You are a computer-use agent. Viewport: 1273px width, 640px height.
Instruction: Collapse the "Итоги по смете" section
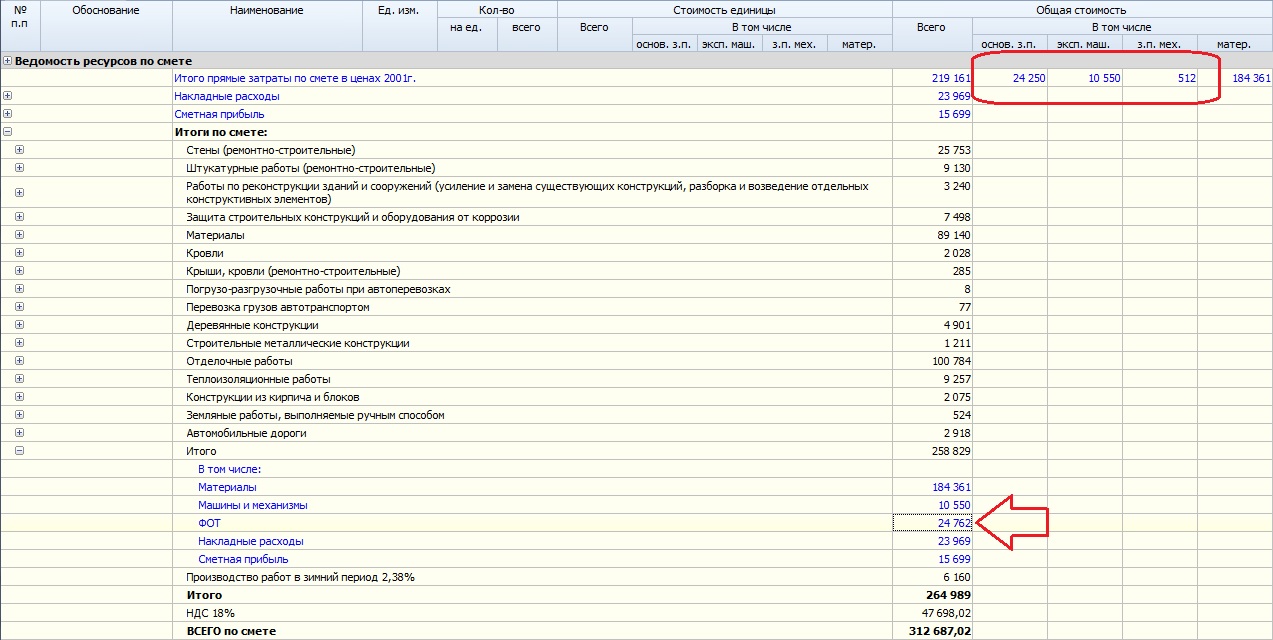pyautogui.click(x=8, y=132)
